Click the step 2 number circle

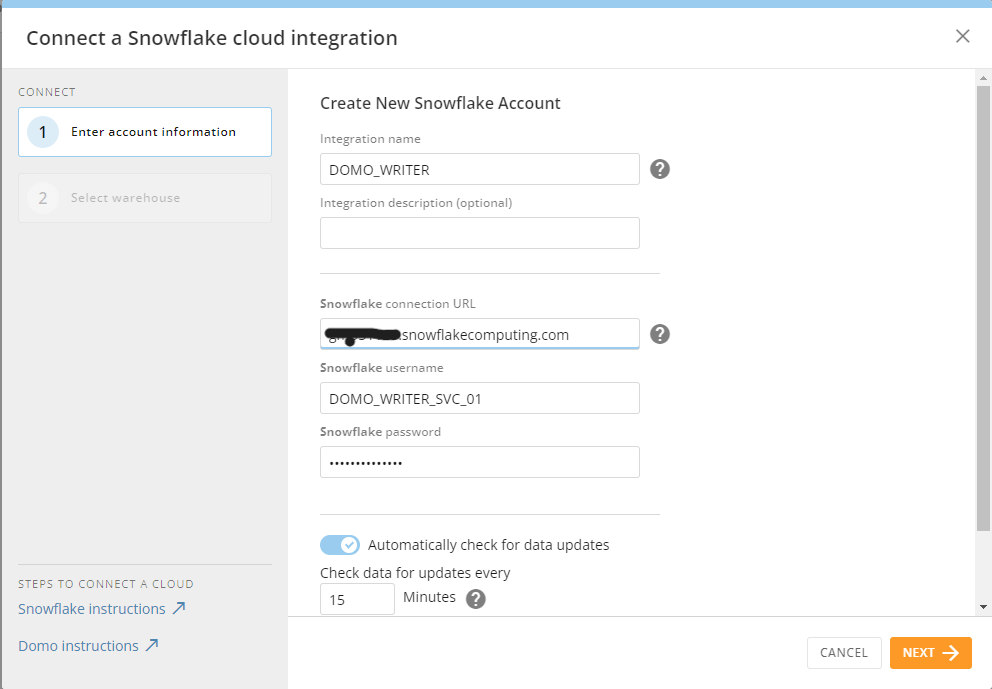(x=42, y=198)
